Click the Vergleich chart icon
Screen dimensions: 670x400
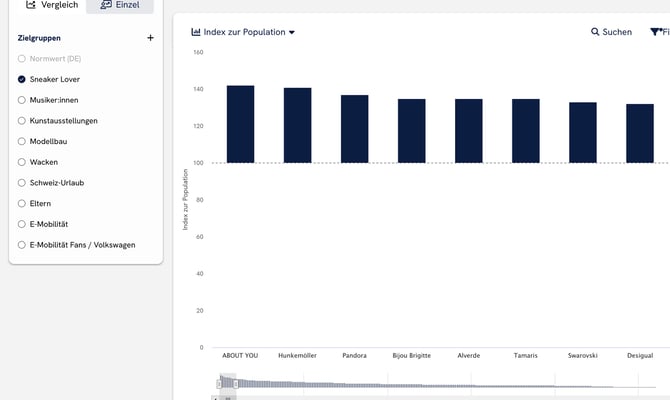coord(31,5)
